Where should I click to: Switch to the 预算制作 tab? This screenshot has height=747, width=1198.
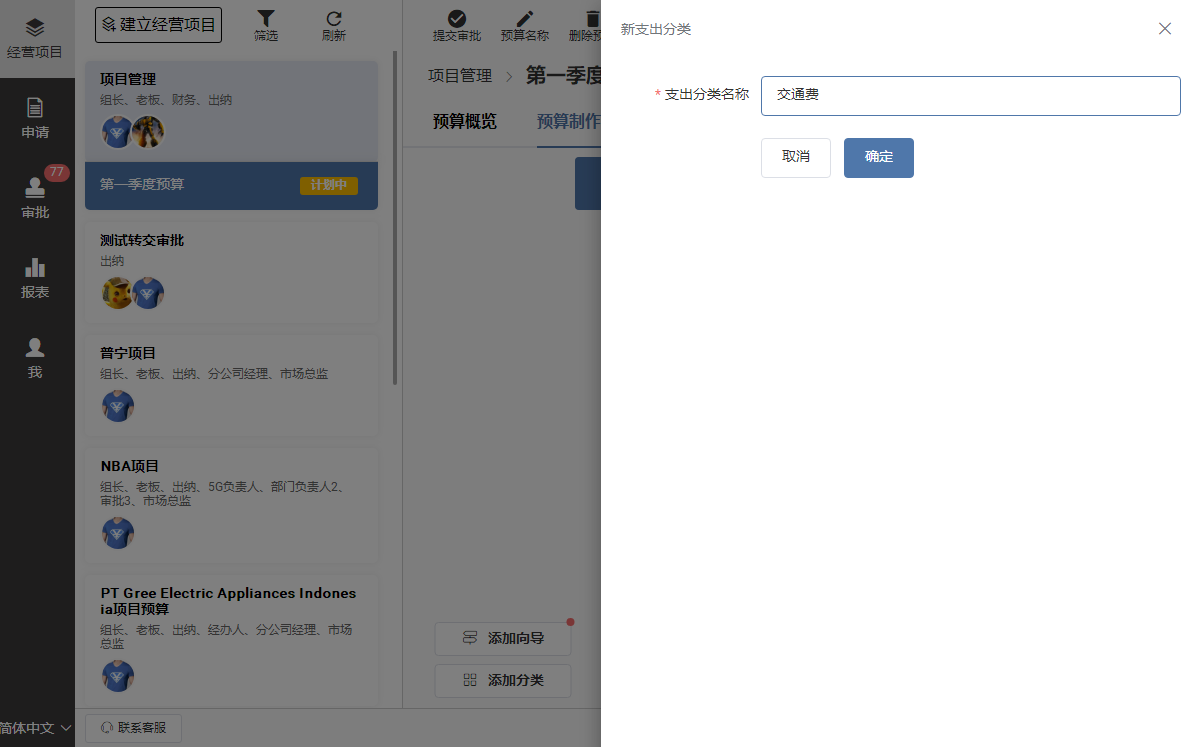pyautogui.click(x=568, y=122)
